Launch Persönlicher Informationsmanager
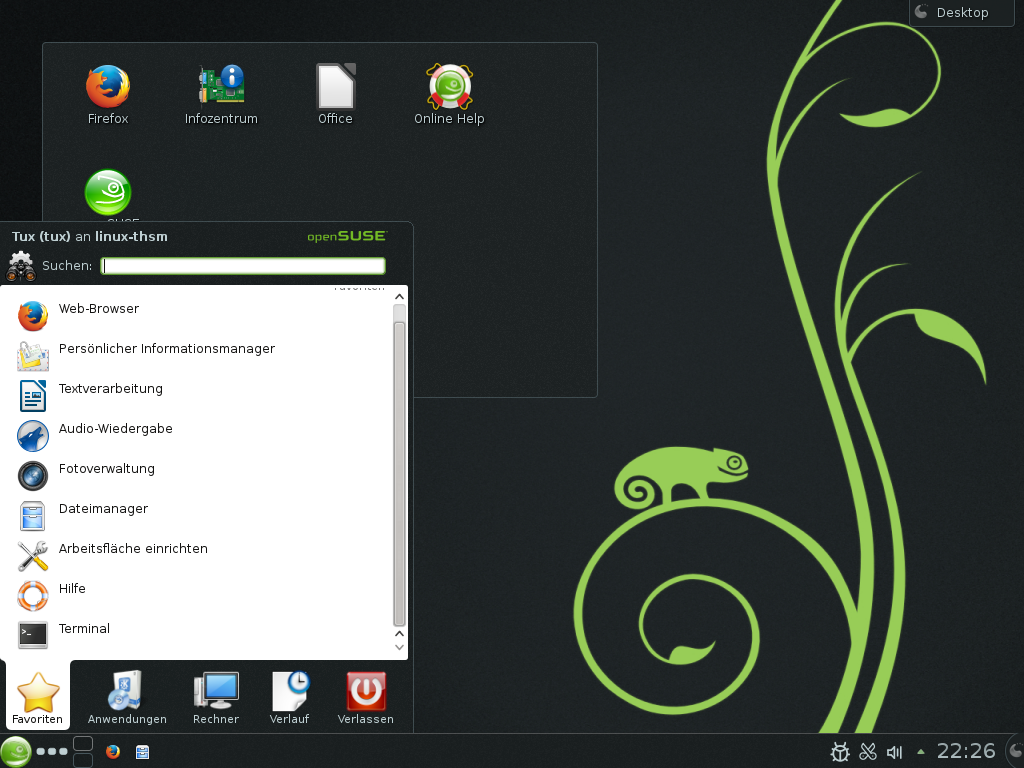1024x768 pixels. [x=166, y=349]
